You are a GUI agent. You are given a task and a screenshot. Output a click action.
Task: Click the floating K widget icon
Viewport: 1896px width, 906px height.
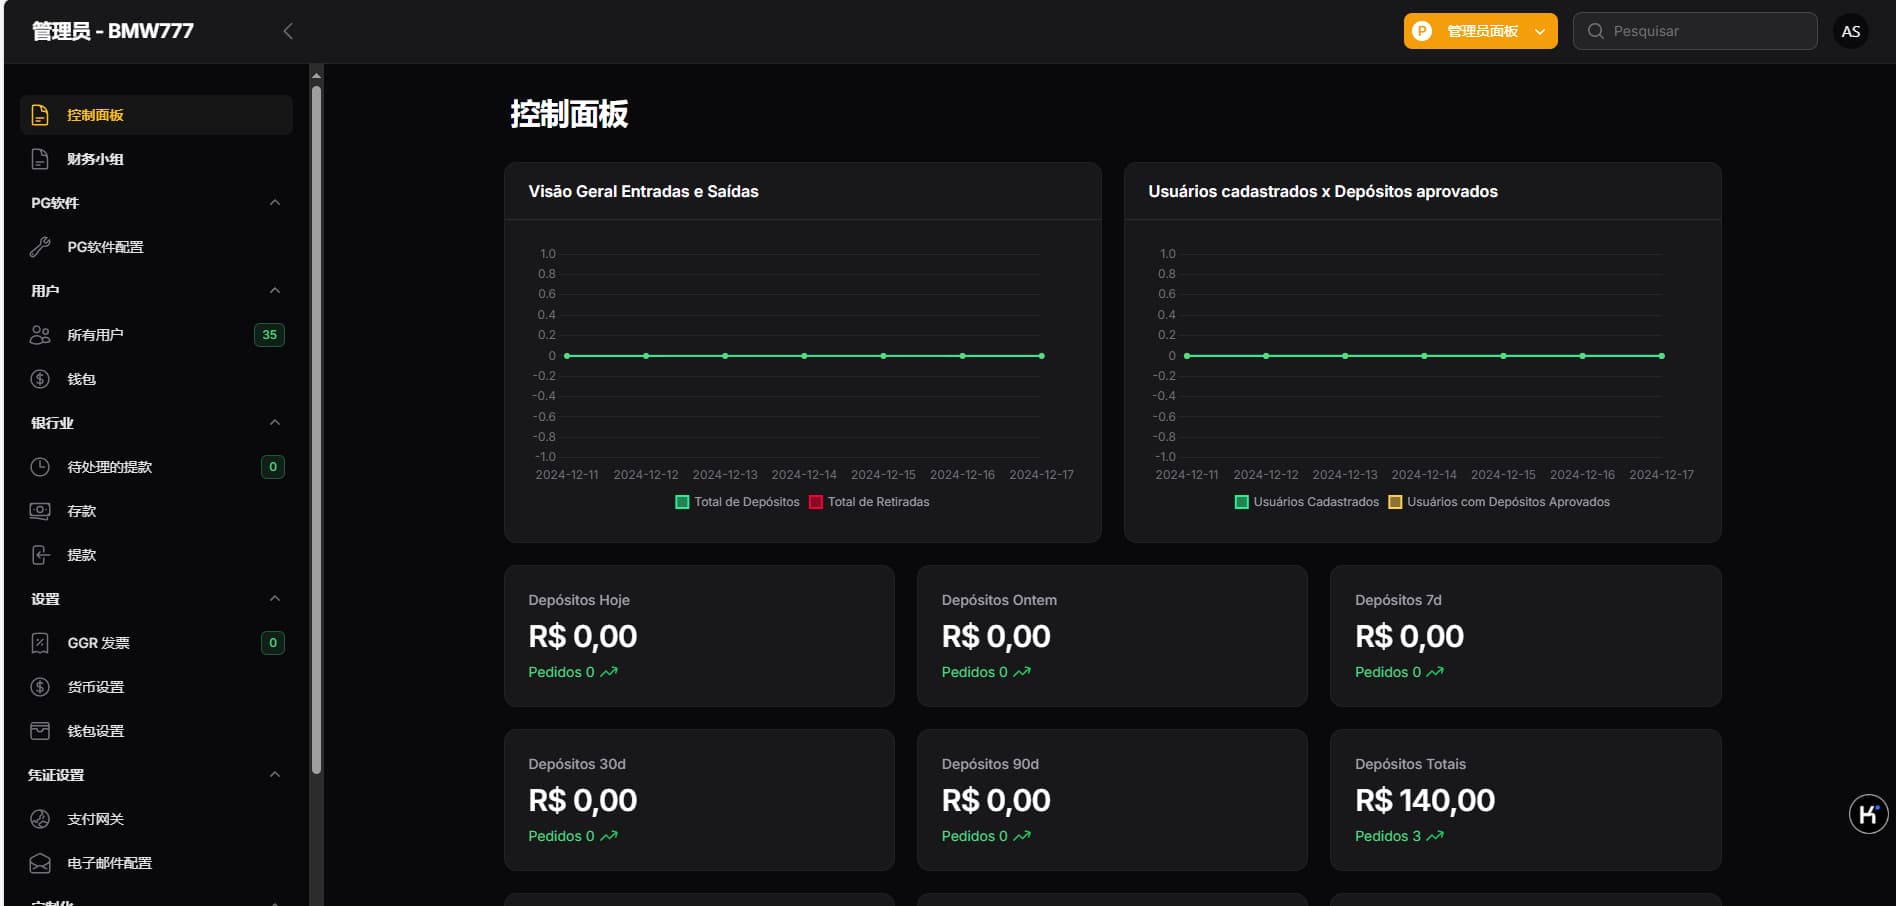tap(1867, 814)
